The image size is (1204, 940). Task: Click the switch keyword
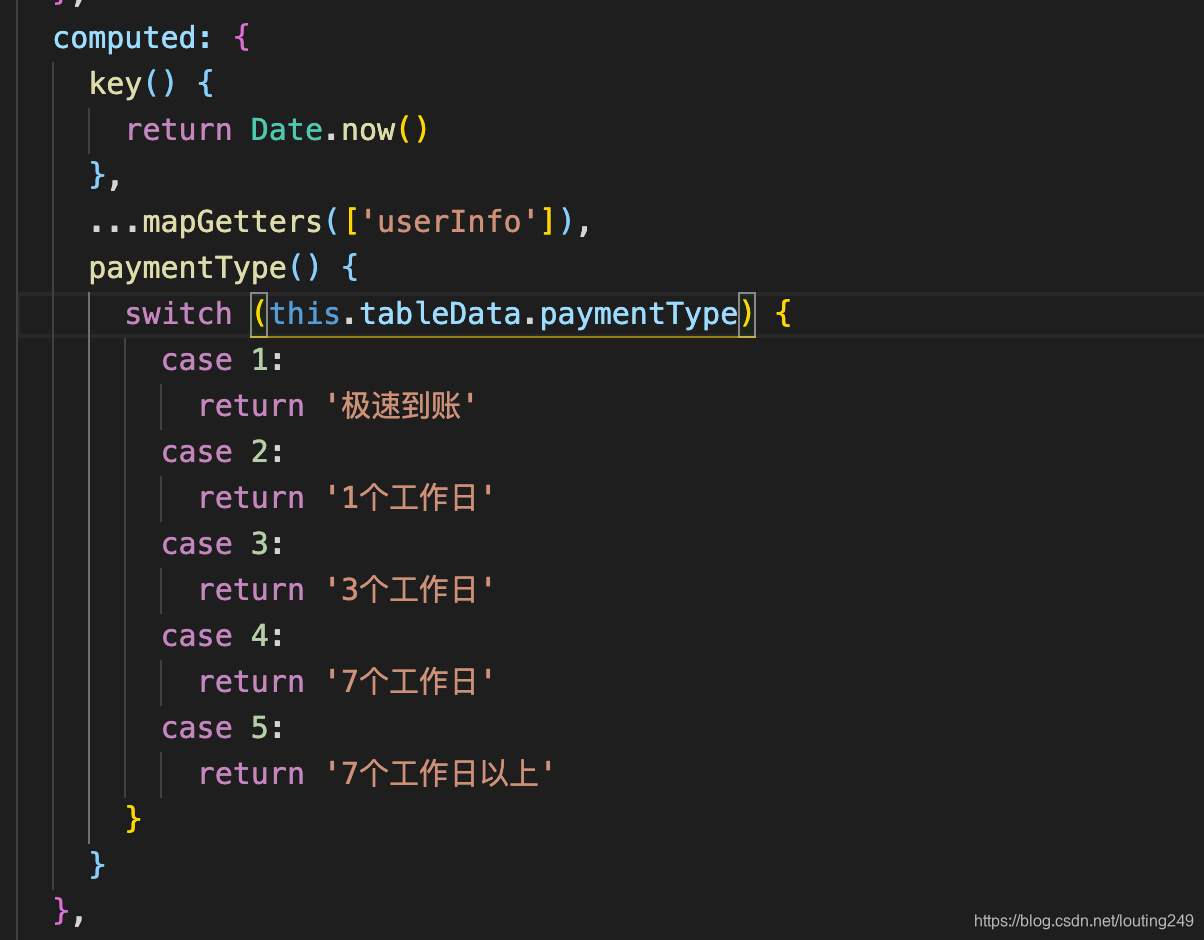(x=178, y=314)
